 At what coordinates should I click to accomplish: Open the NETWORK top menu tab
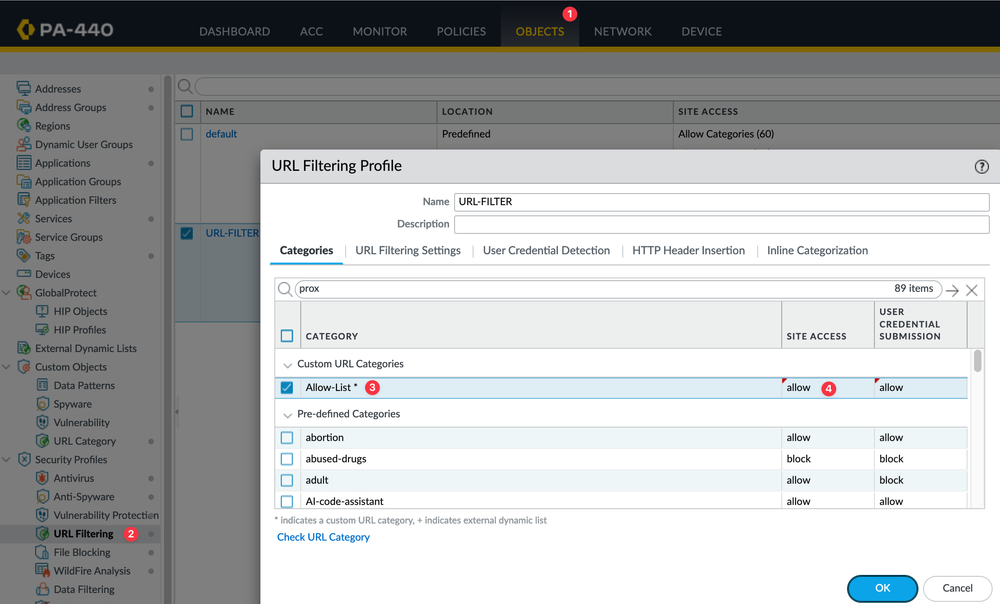(x=622, y=31)
